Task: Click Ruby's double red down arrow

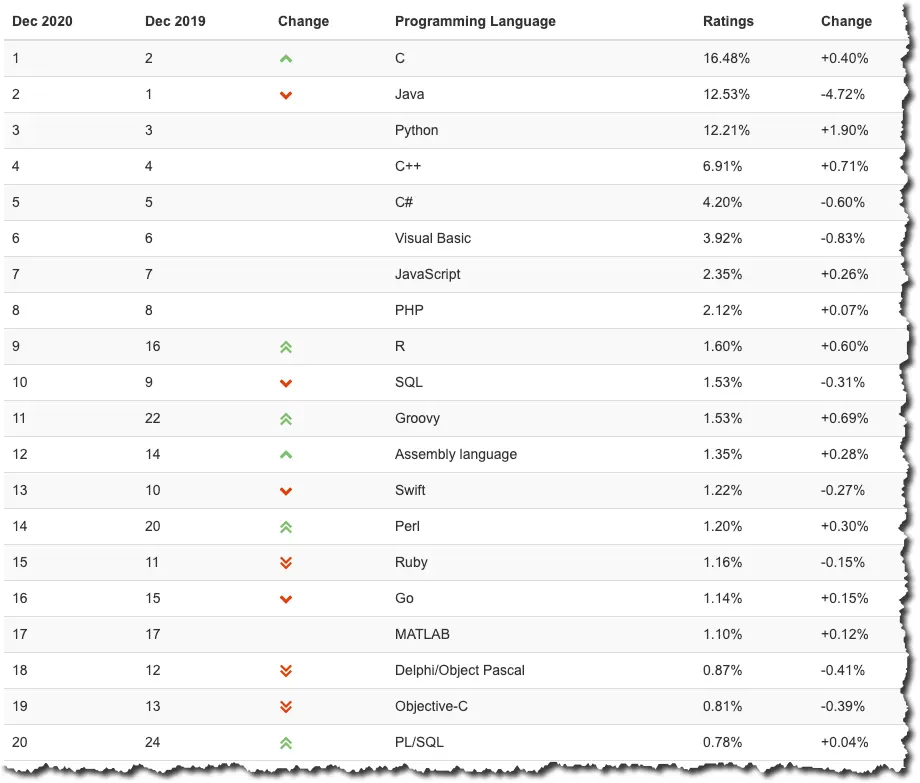Action: (x=286, y=563)
